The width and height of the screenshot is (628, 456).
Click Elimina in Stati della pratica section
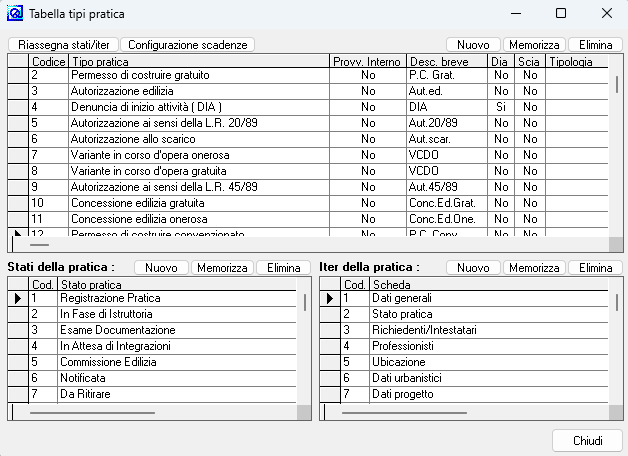[283, 268]
